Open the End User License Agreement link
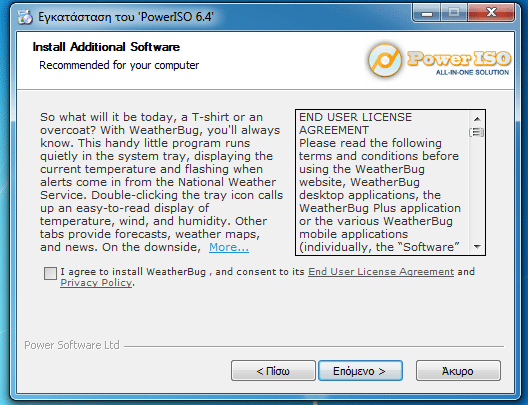 pos(381,272)
